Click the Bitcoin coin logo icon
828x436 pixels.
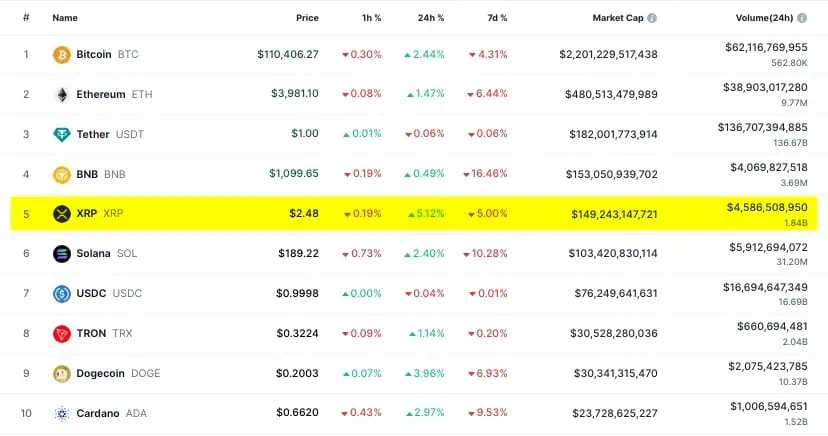(61, 54)
